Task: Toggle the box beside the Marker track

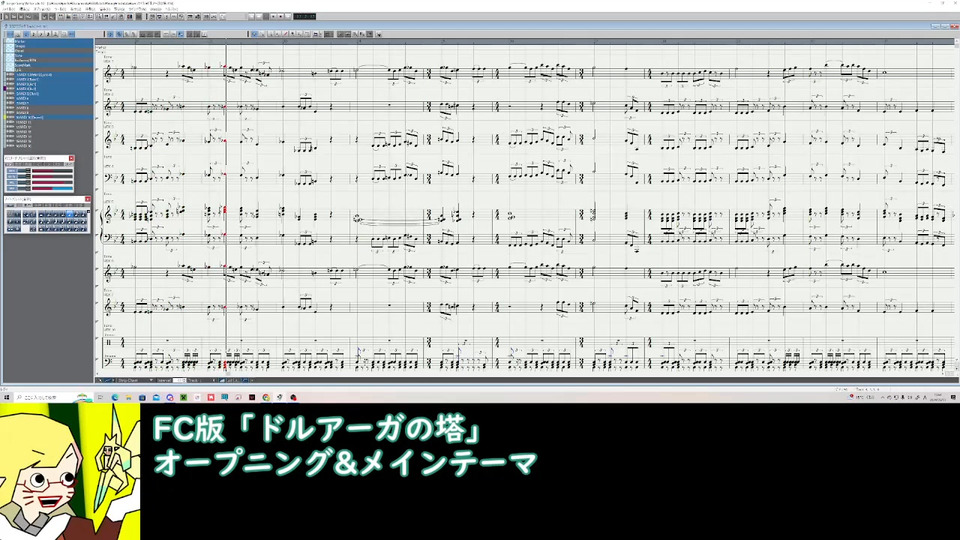Action: click(10, 42)
